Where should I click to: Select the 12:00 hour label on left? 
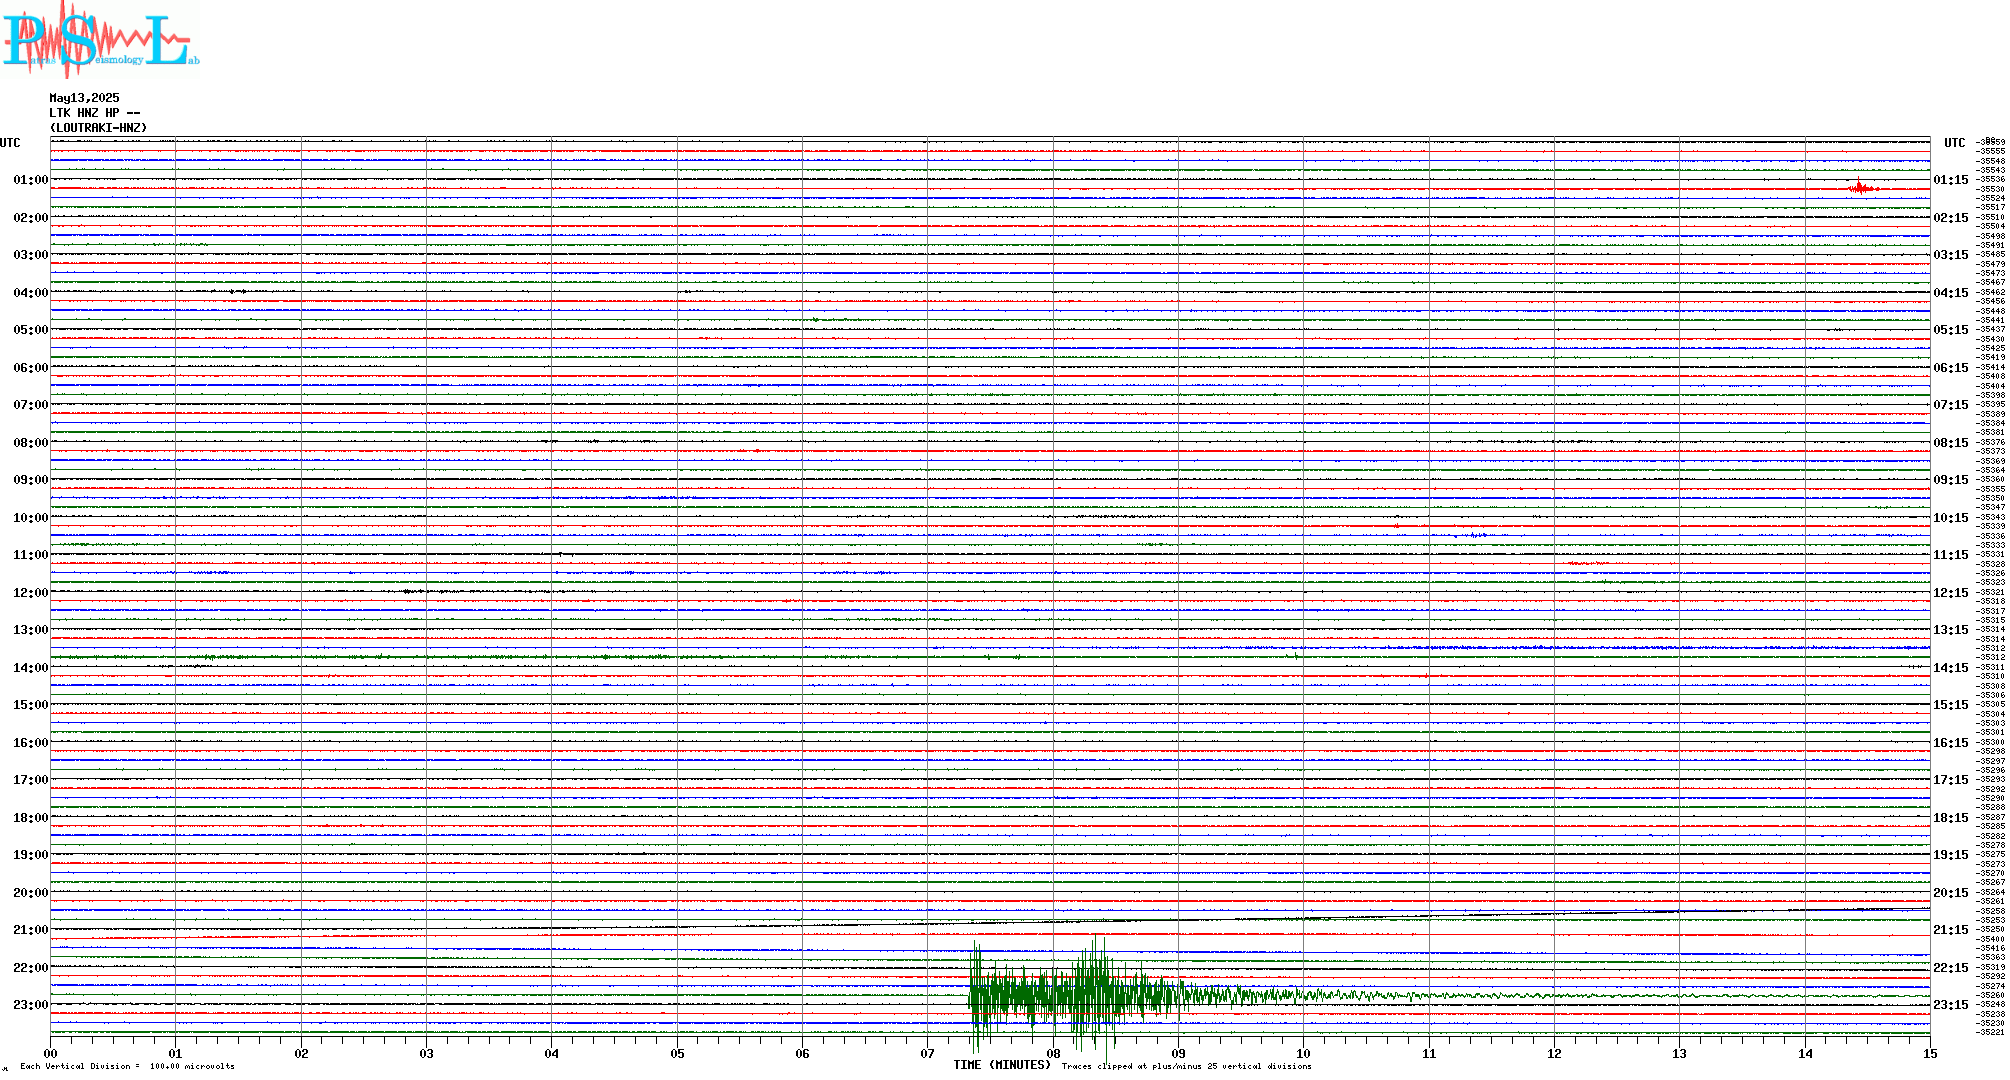tap(30, 593)
